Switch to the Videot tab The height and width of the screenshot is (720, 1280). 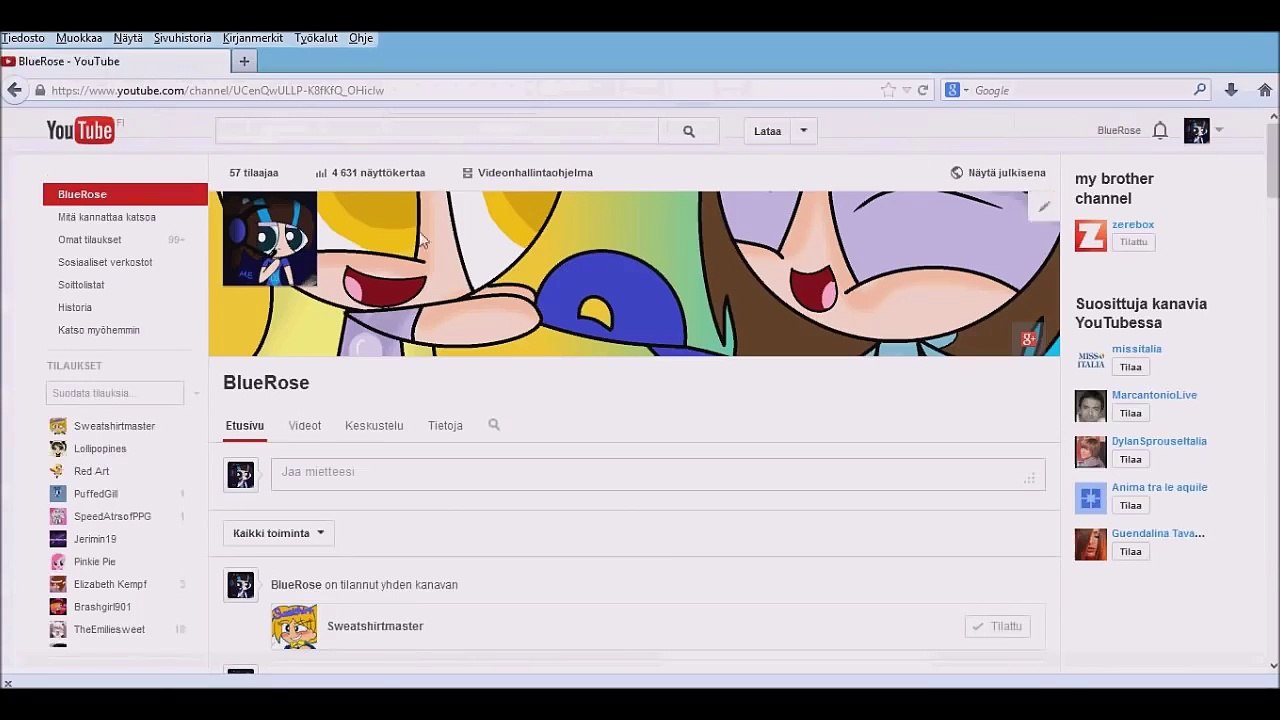tap(305, 426)
